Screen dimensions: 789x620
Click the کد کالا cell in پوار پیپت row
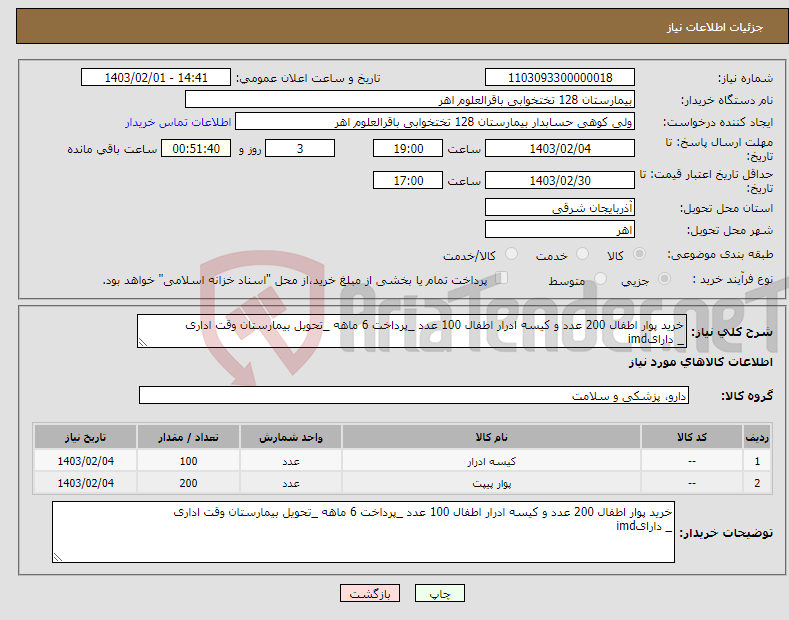tap(692, 483)
